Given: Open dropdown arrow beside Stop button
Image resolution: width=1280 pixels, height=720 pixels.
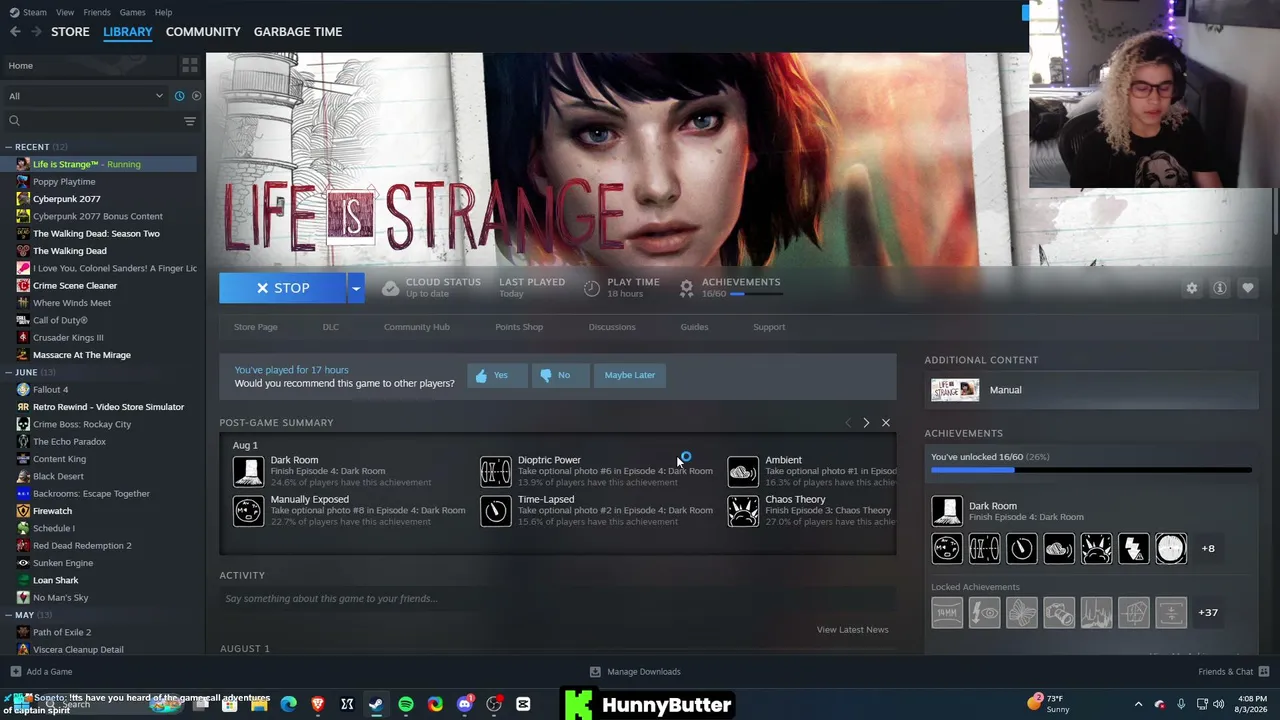Looking at the screenshot, I should pos(355,288).
